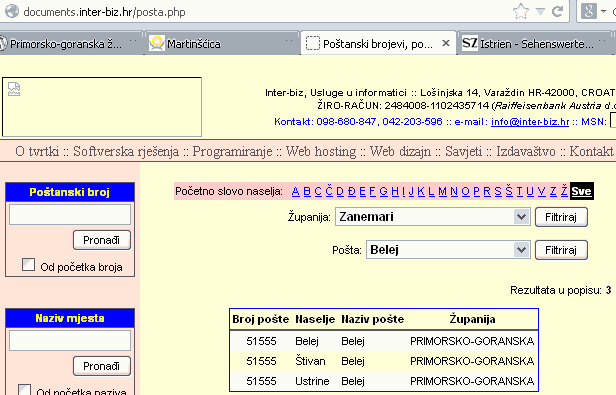
Task: Open Programiranje menu item
Action: (x=232, y=151)
